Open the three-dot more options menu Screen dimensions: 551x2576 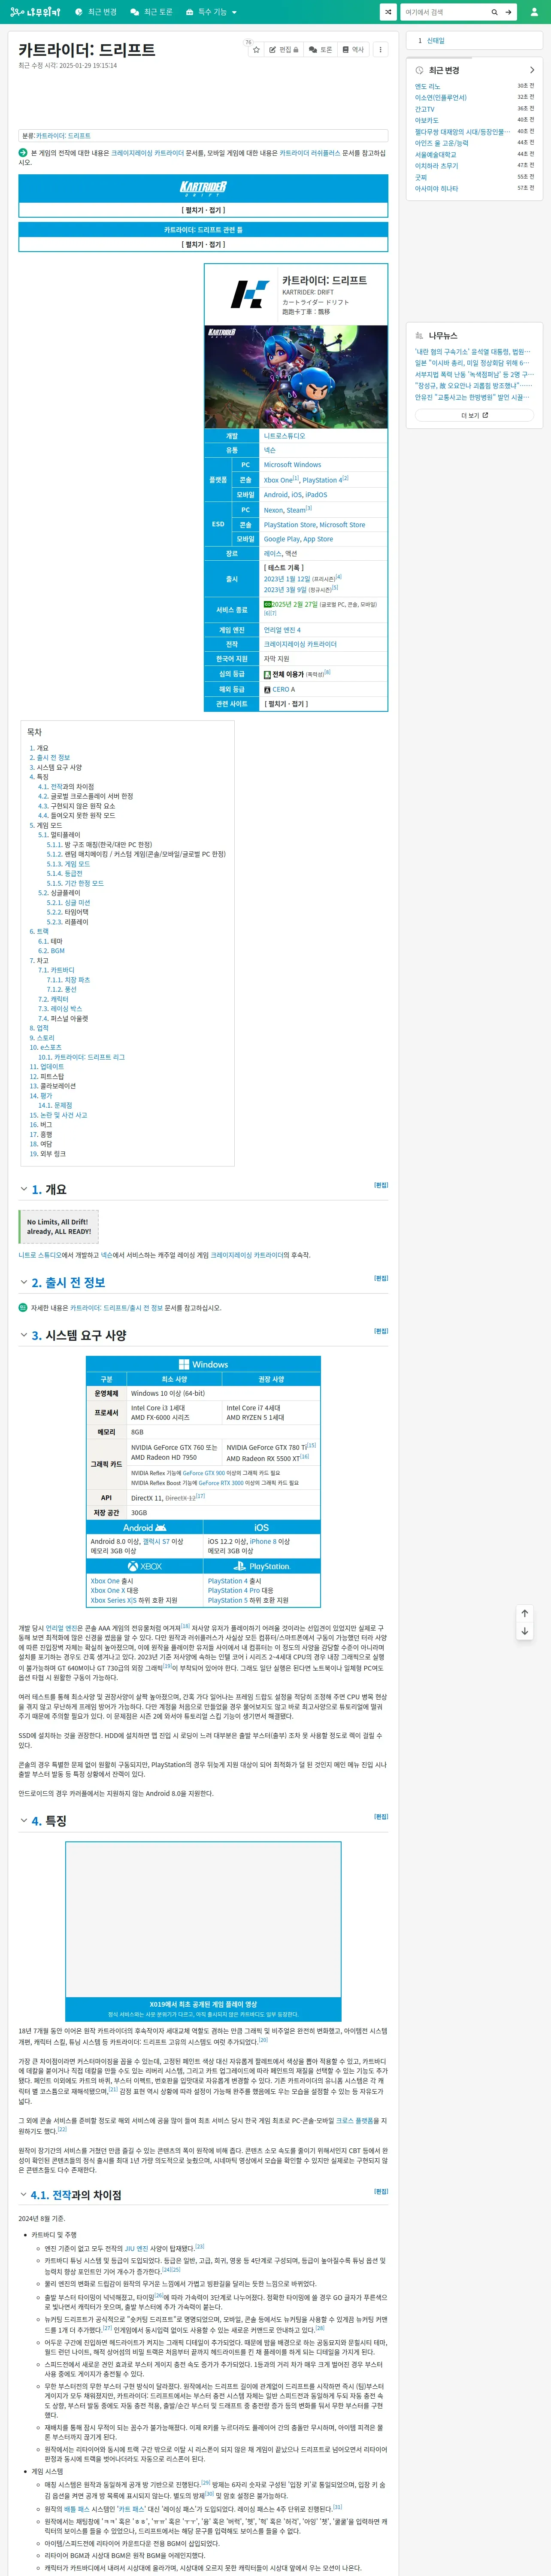pos(380,49)
